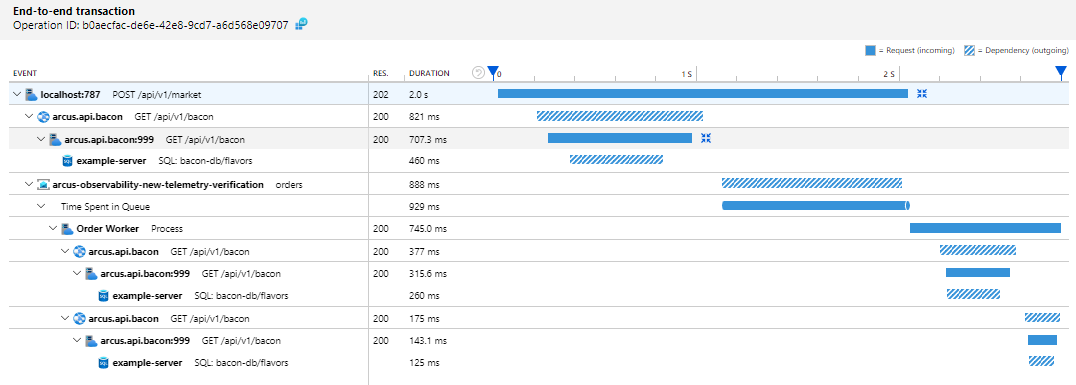Image resolution: width=1076 pixels, height=385 pixels.
Task: Collapse the Time Spent in Queue row
Action: (40, 206)
